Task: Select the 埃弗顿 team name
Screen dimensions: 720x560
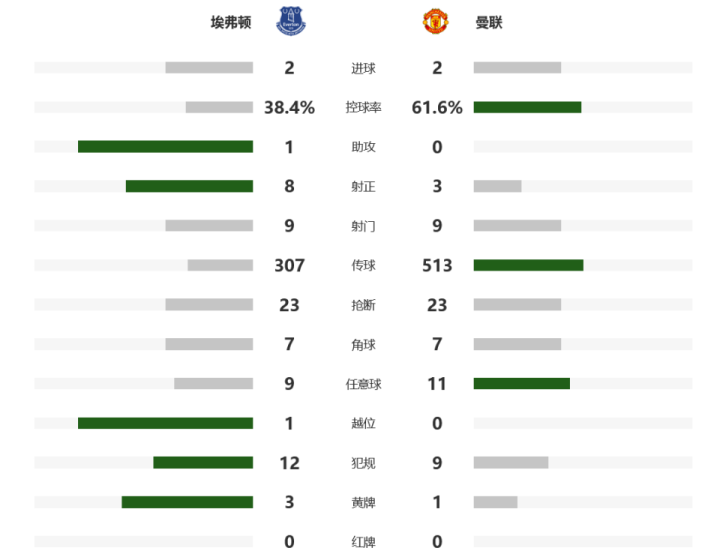Action: tap(231, 22)
